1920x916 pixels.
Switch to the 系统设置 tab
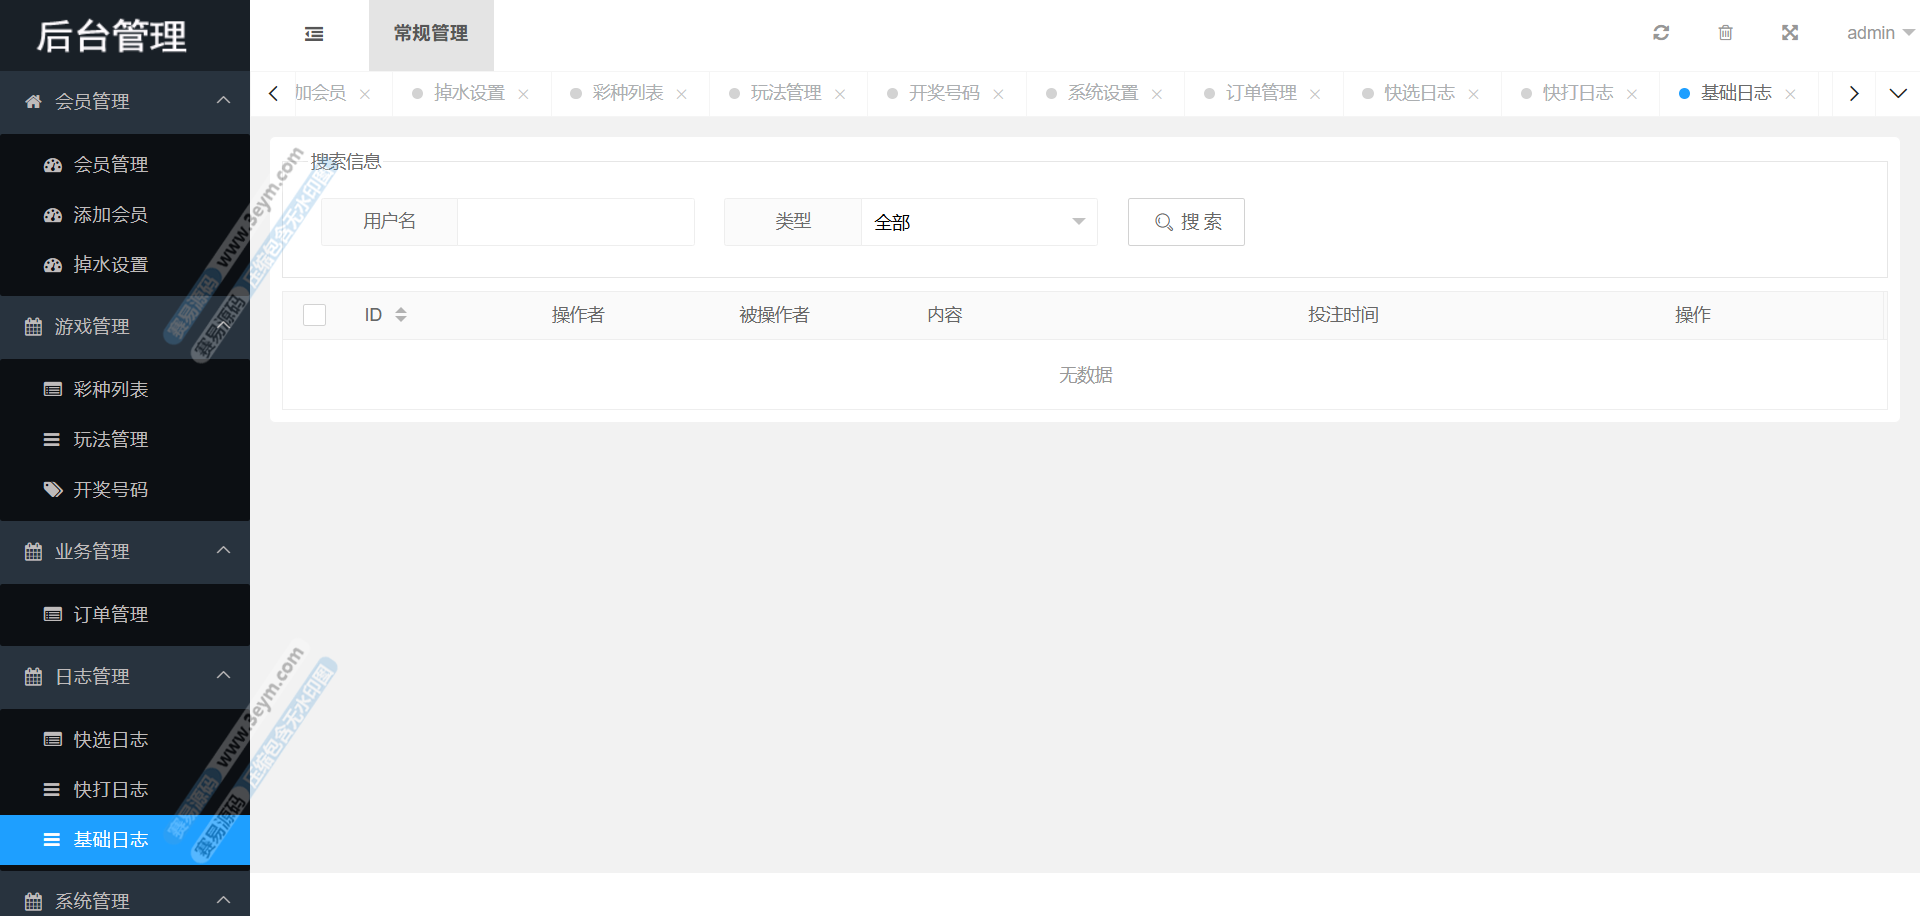click(x=1102, y=93)
